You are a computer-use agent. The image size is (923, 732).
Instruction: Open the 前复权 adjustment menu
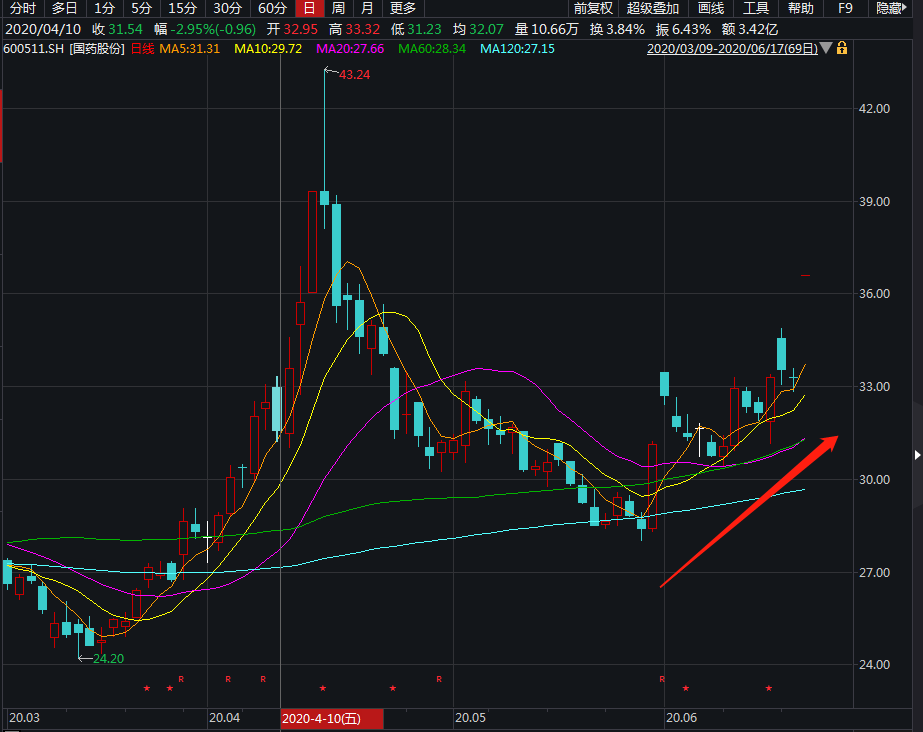coord(593,8)
